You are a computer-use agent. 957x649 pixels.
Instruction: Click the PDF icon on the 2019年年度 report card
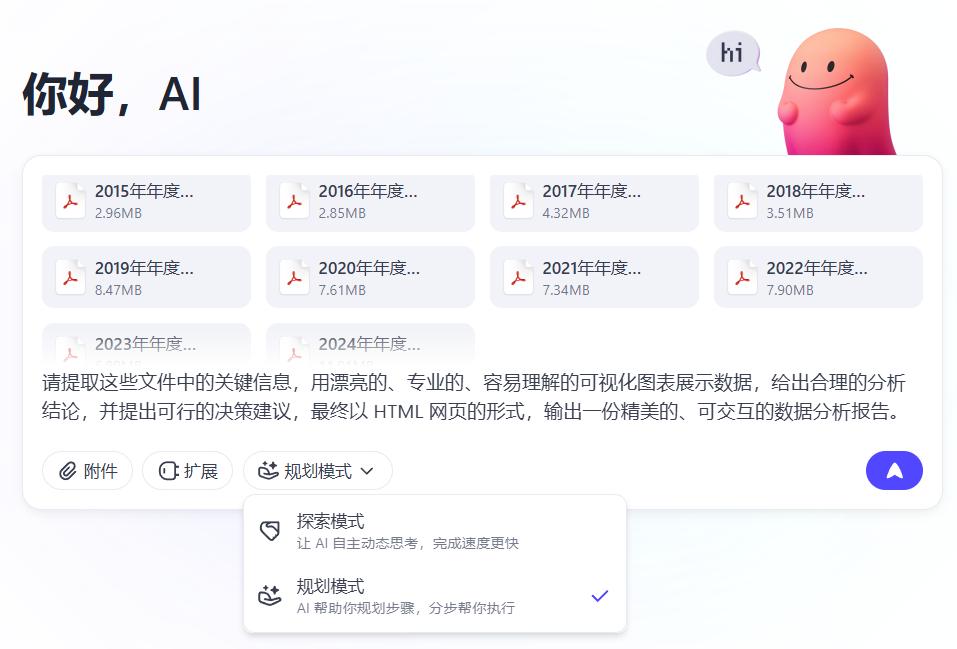pyautogui.click(x=70, y=276)
